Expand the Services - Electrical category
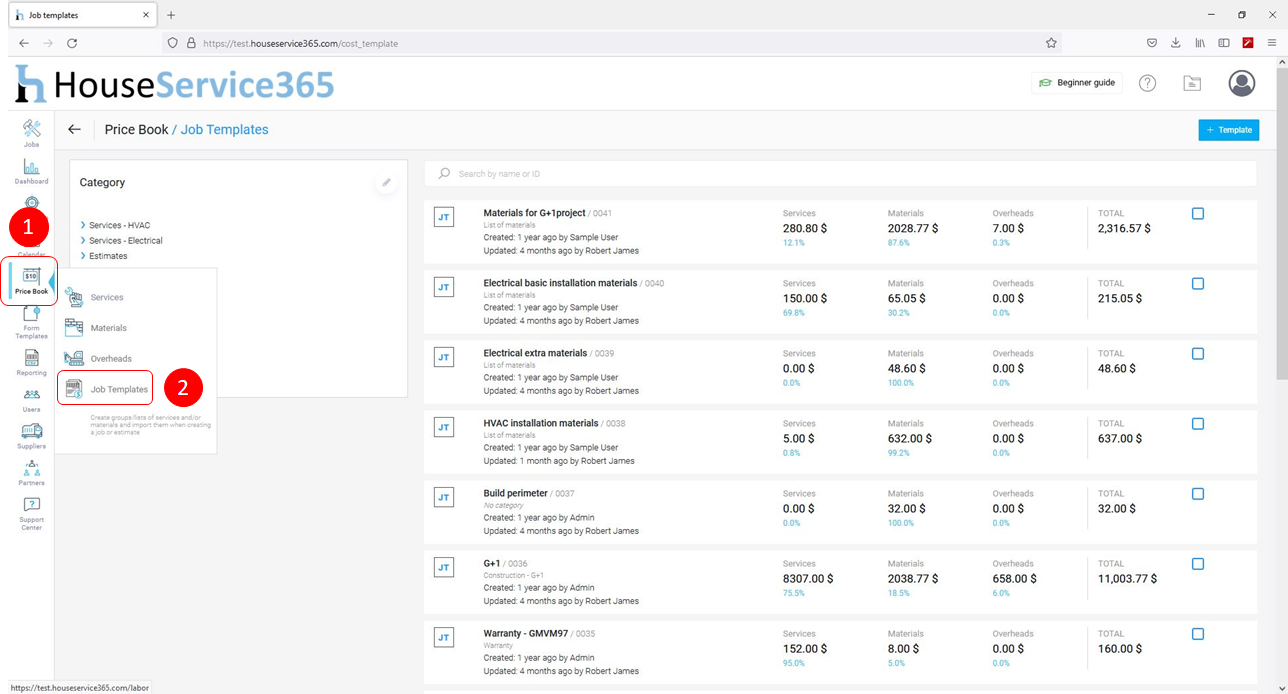The image size is (1288, 694). tap(124, 240)
